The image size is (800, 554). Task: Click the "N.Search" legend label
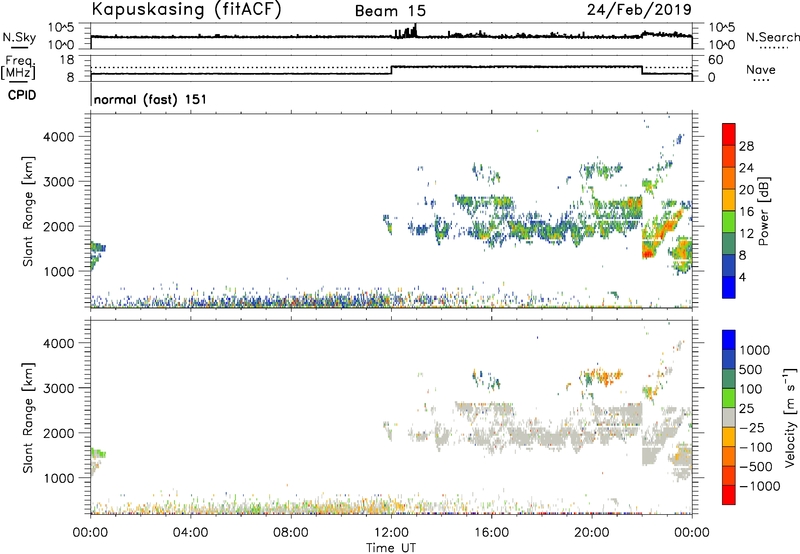(772, 37)
